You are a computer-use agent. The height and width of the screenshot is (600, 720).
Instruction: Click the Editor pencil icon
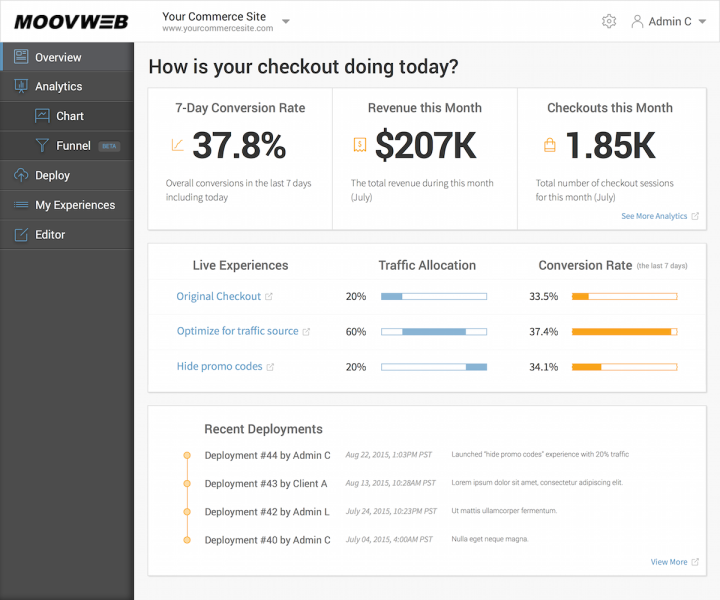pyautogui.click(x=21, y=235)
